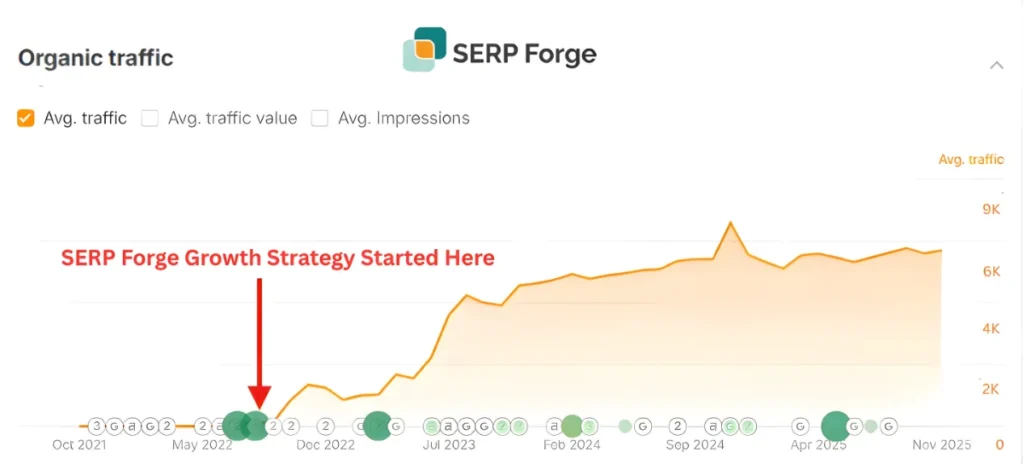Click the rightmost "G" marker on timeline
Screen dimensions: 1024x464
[888, 426]
